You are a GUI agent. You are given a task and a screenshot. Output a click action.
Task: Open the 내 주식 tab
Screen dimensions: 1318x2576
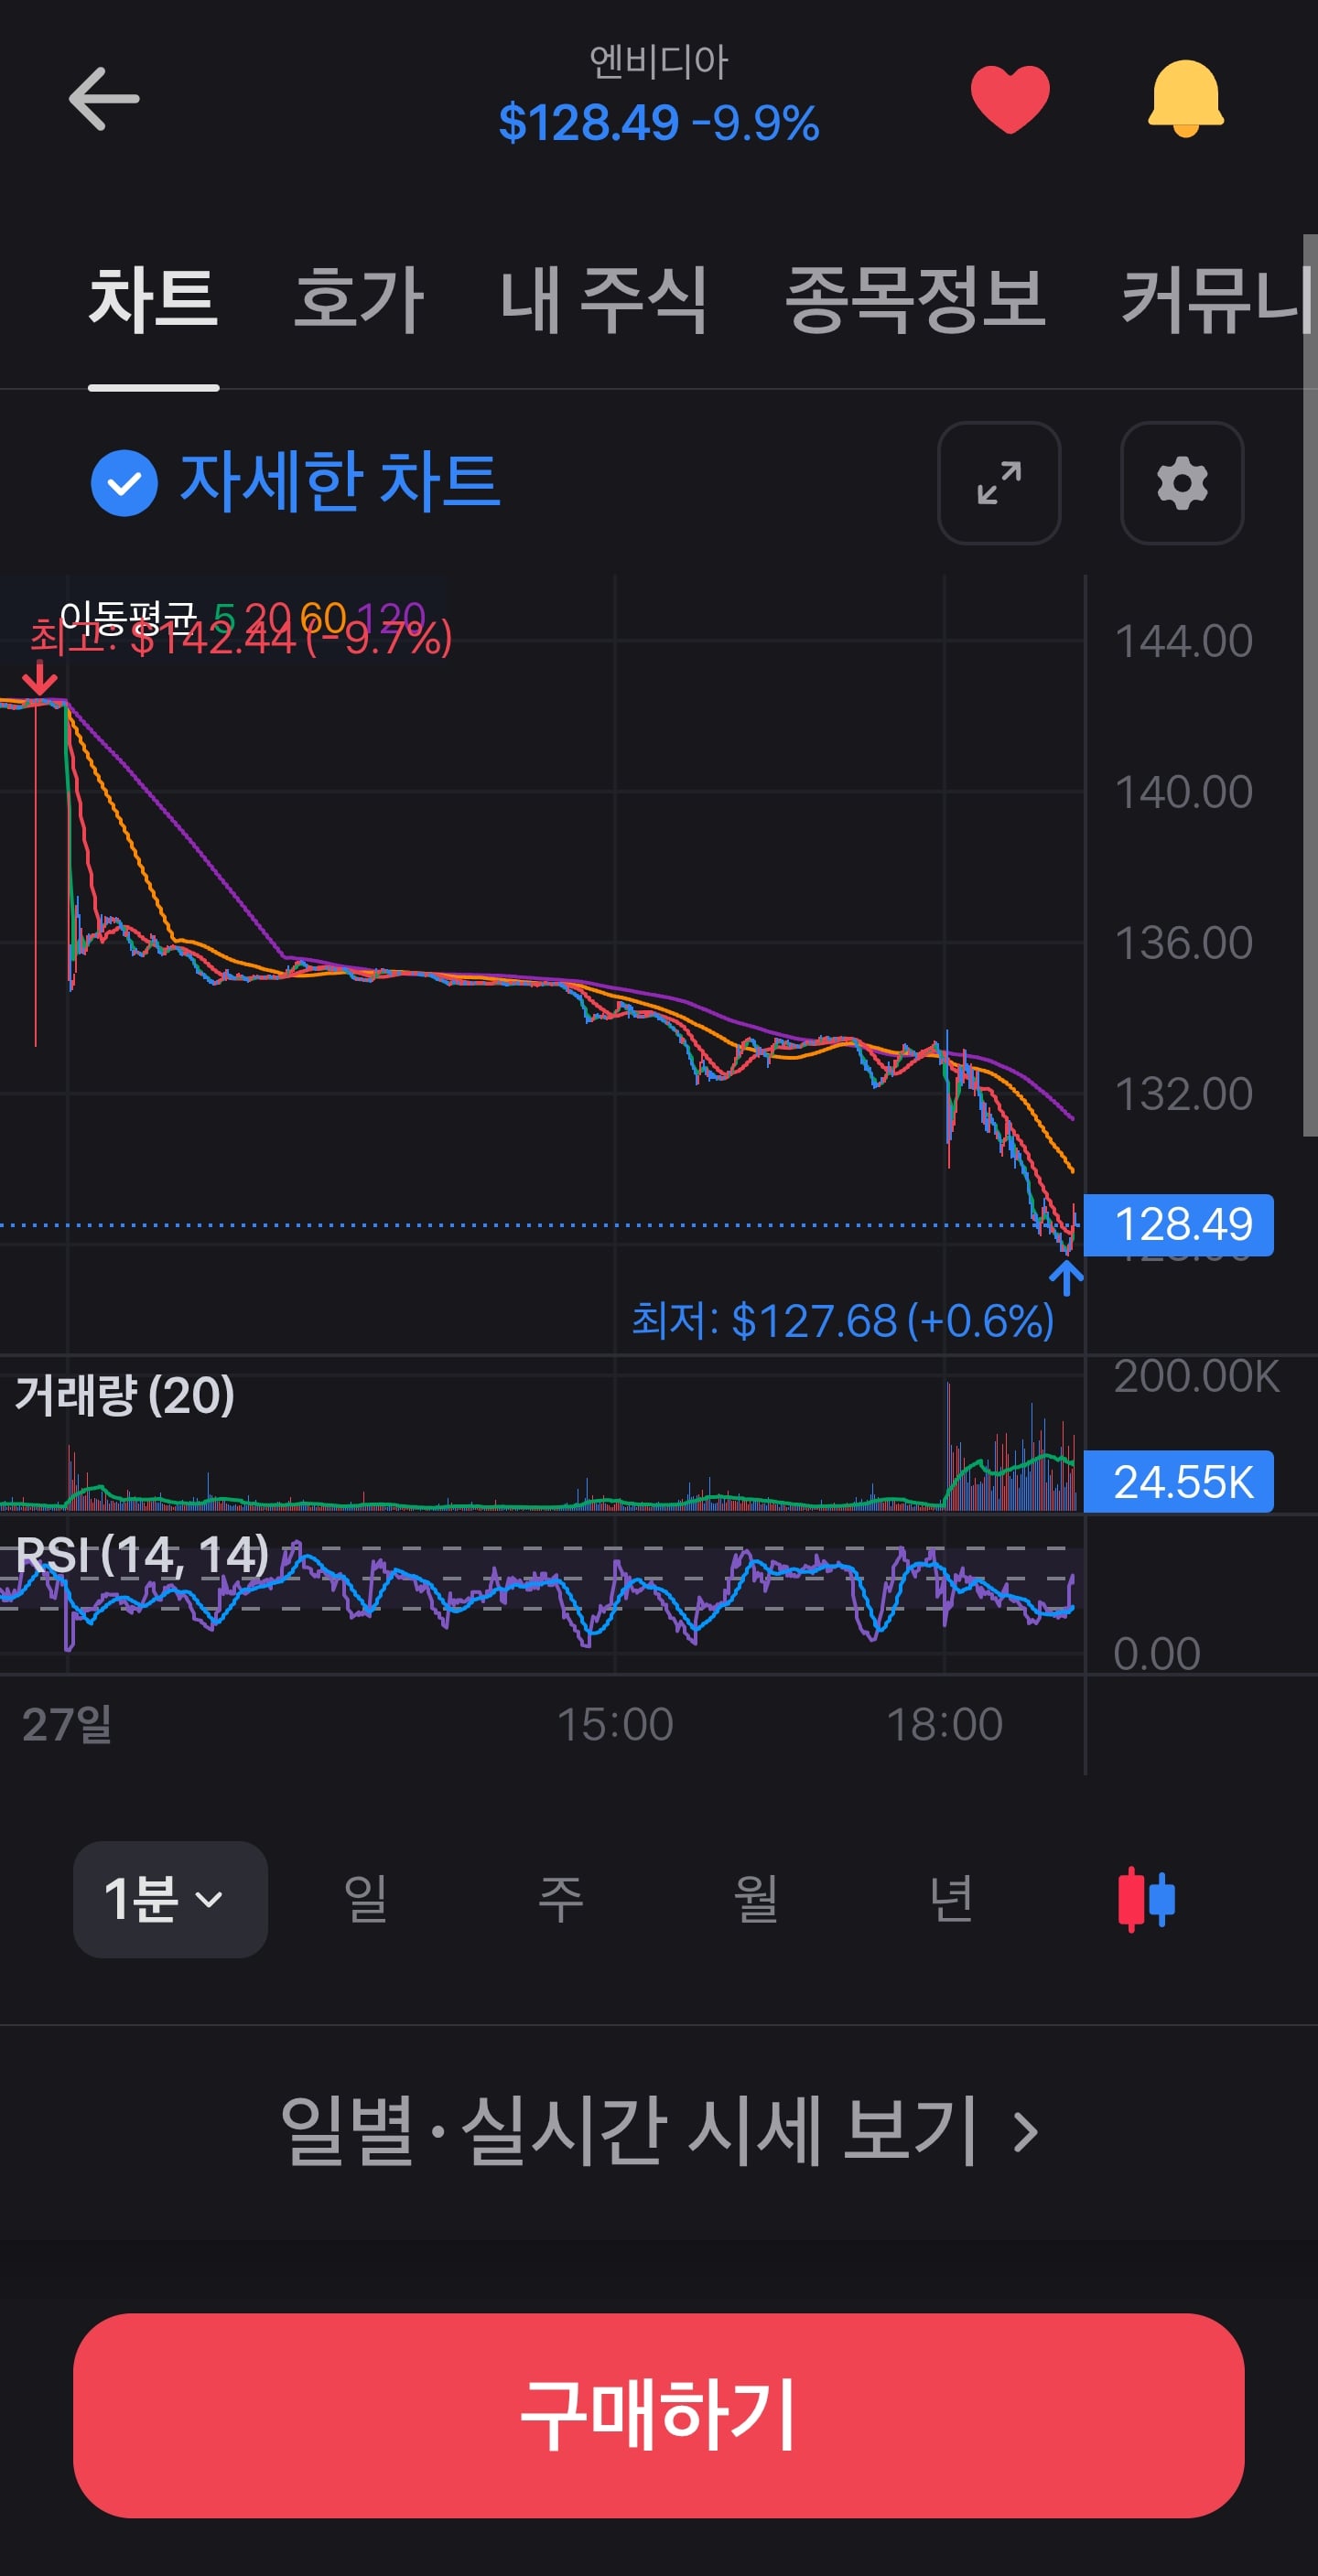coord(605,299)
